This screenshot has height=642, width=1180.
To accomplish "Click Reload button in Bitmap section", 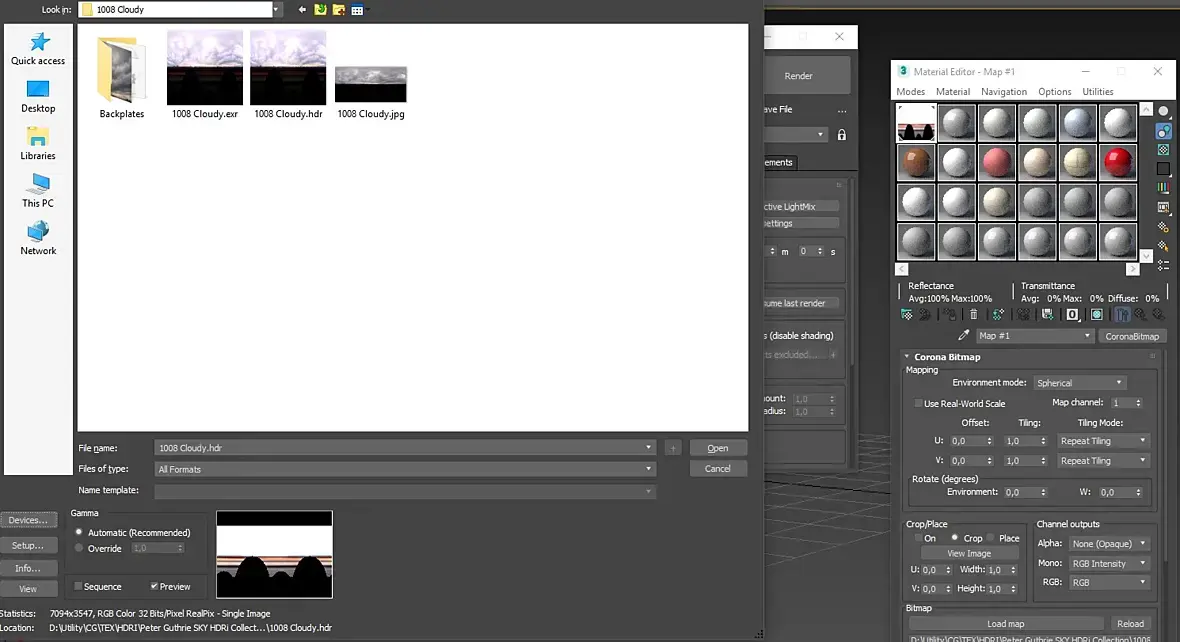I will (x=1130, y=623).
